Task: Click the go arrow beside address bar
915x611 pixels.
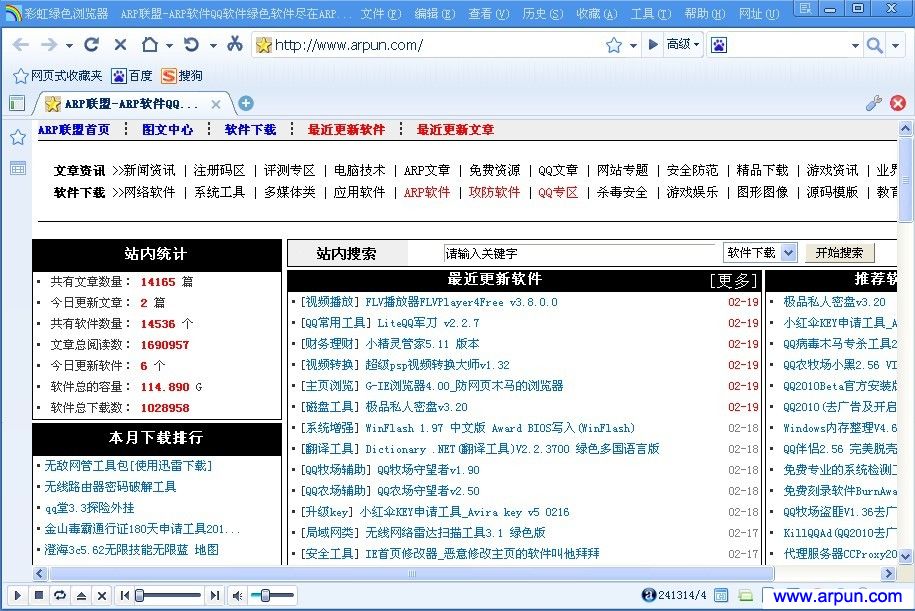Action: 653,44
